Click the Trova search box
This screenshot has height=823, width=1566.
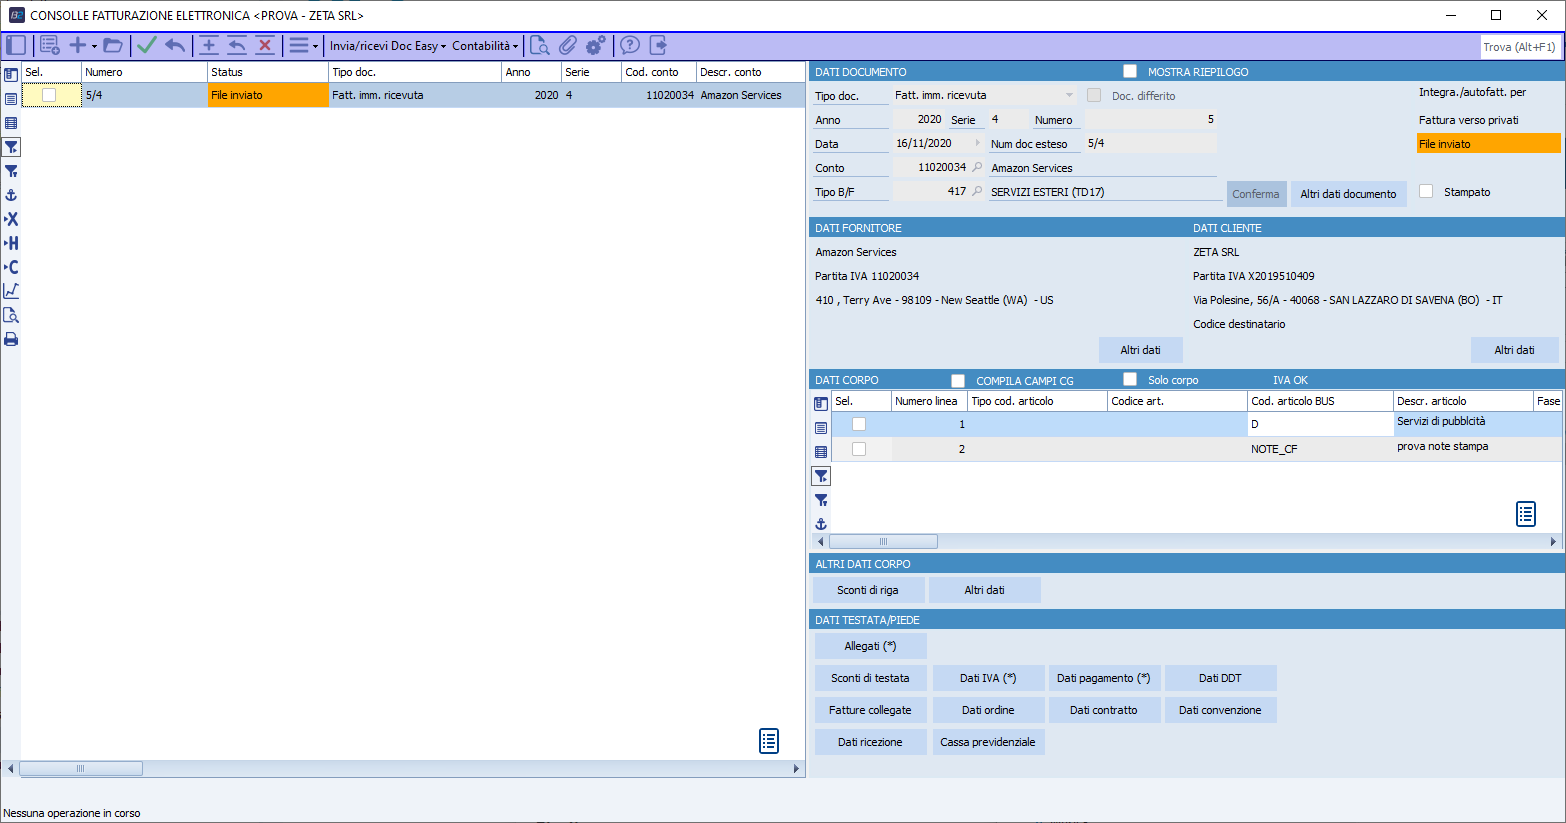point(1520,47)
